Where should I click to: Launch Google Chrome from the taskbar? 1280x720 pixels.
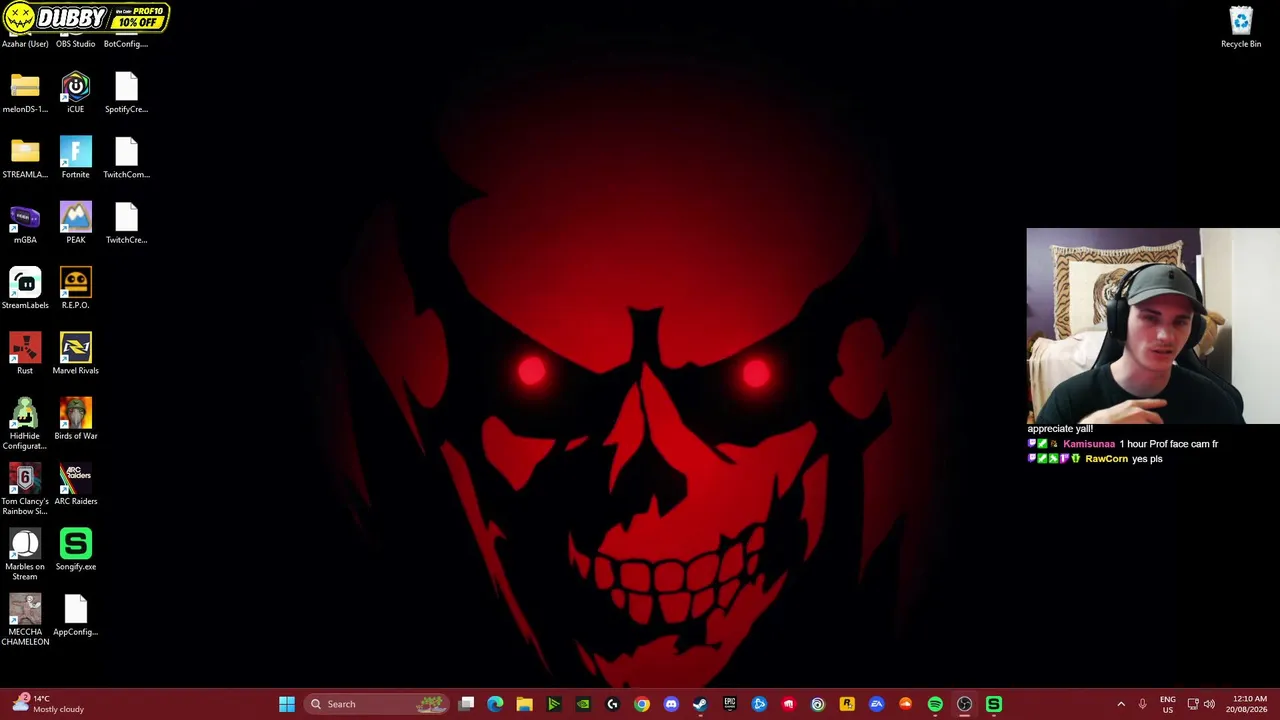click(x=642, y=704)
